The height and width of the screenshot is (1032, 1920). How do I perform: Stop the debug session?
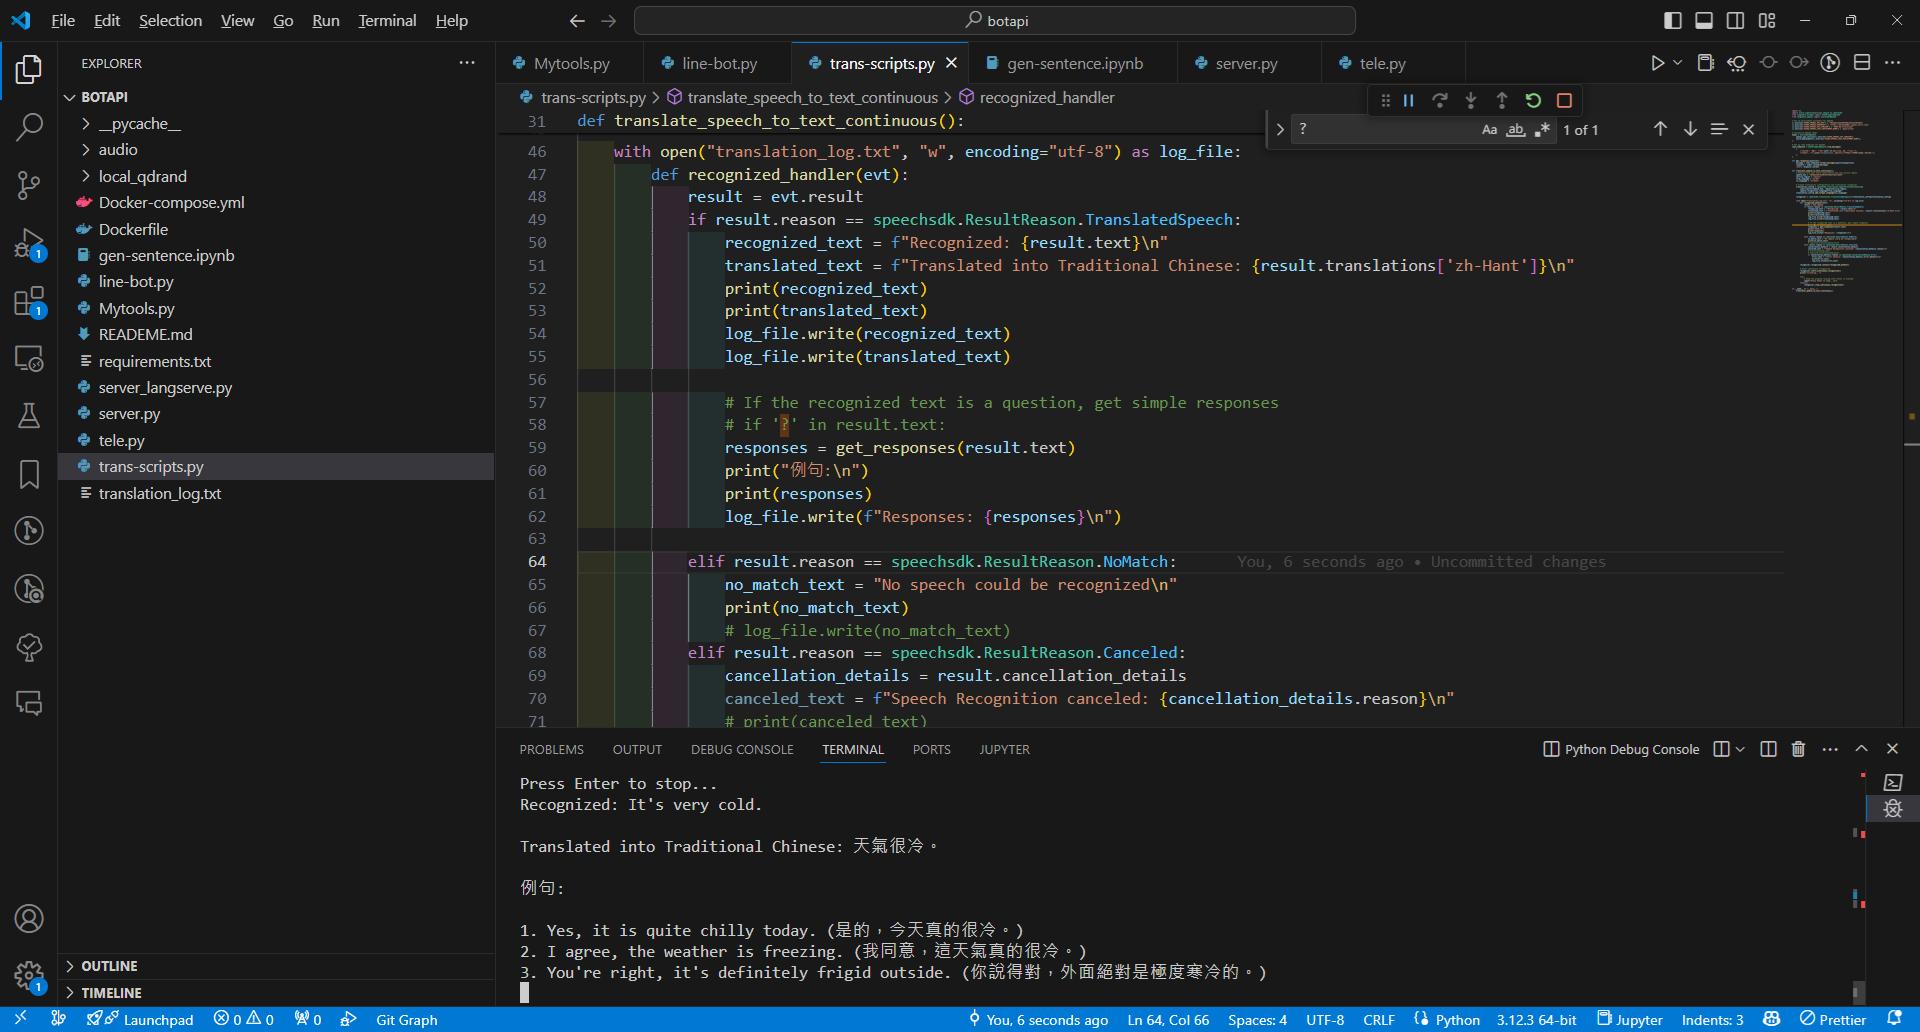pos(1564,100)
